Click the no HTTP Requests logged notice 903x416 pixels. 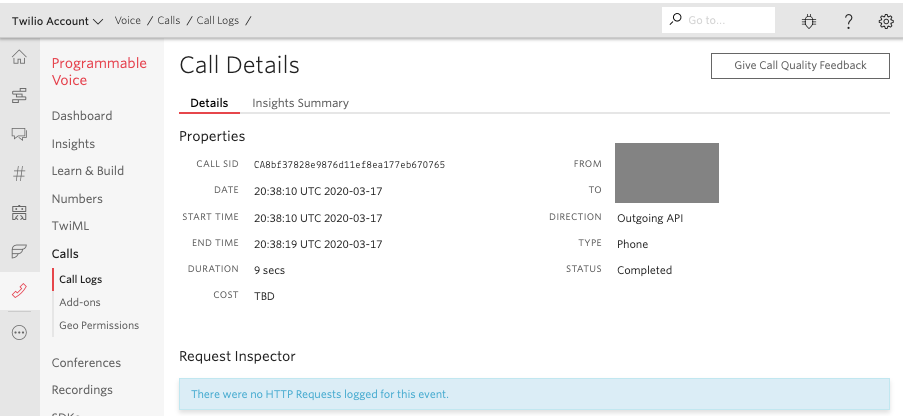(x=534, y=394)
